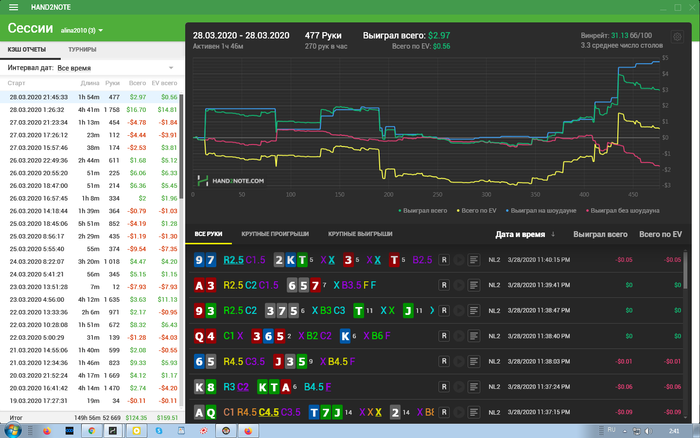Click the play icon for the 11:40:15 PM hand
Viewport: 700px width, 438px height.
pos(459,260)
